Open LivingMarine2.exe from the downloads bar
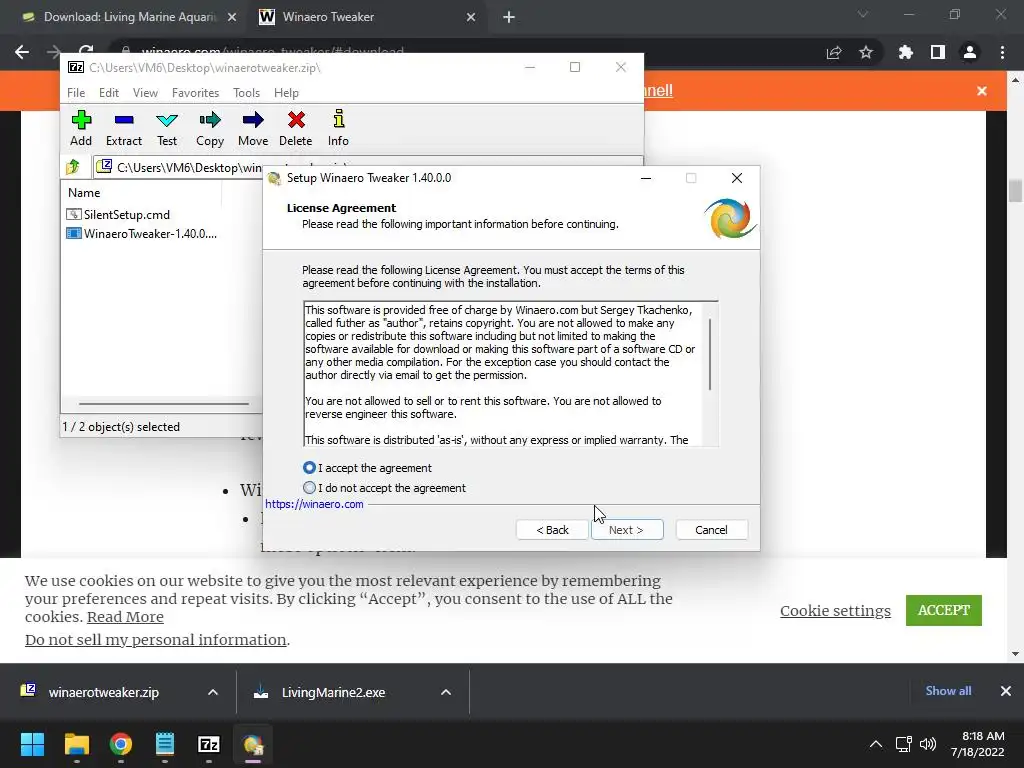This screenshot has height=768, width=1024. click(333, 692)
